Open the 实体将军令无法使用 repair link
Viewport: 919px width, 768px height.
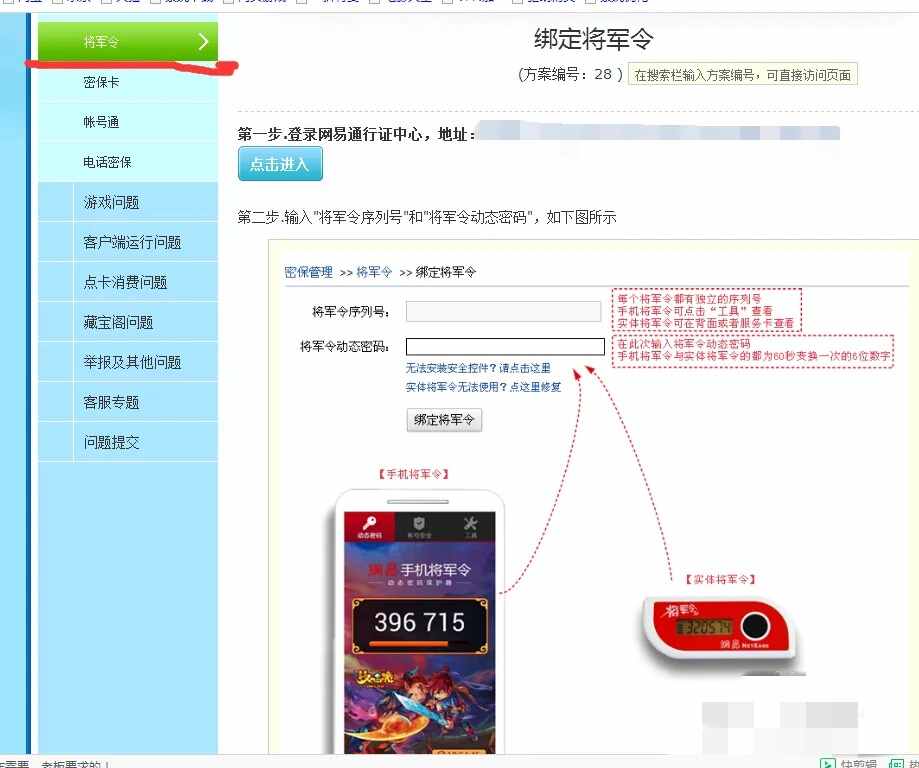[x=484, y=387]
